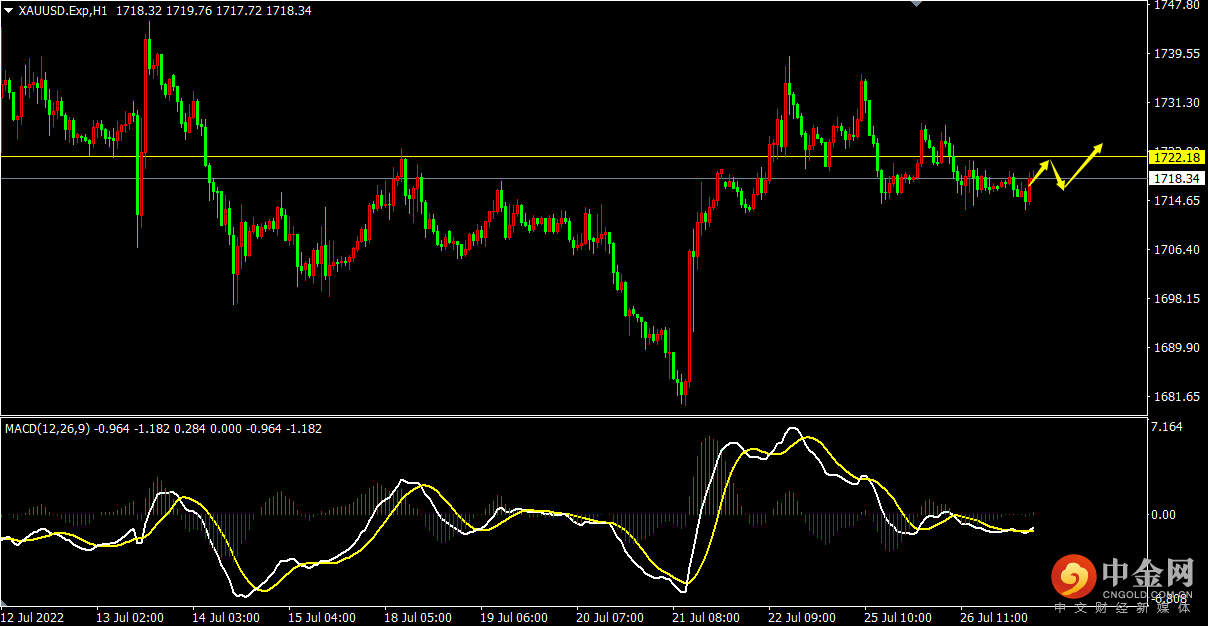Click the 25 Jul 10:00 time label
Screen dimensions: 1208x626
click(898, 618)
